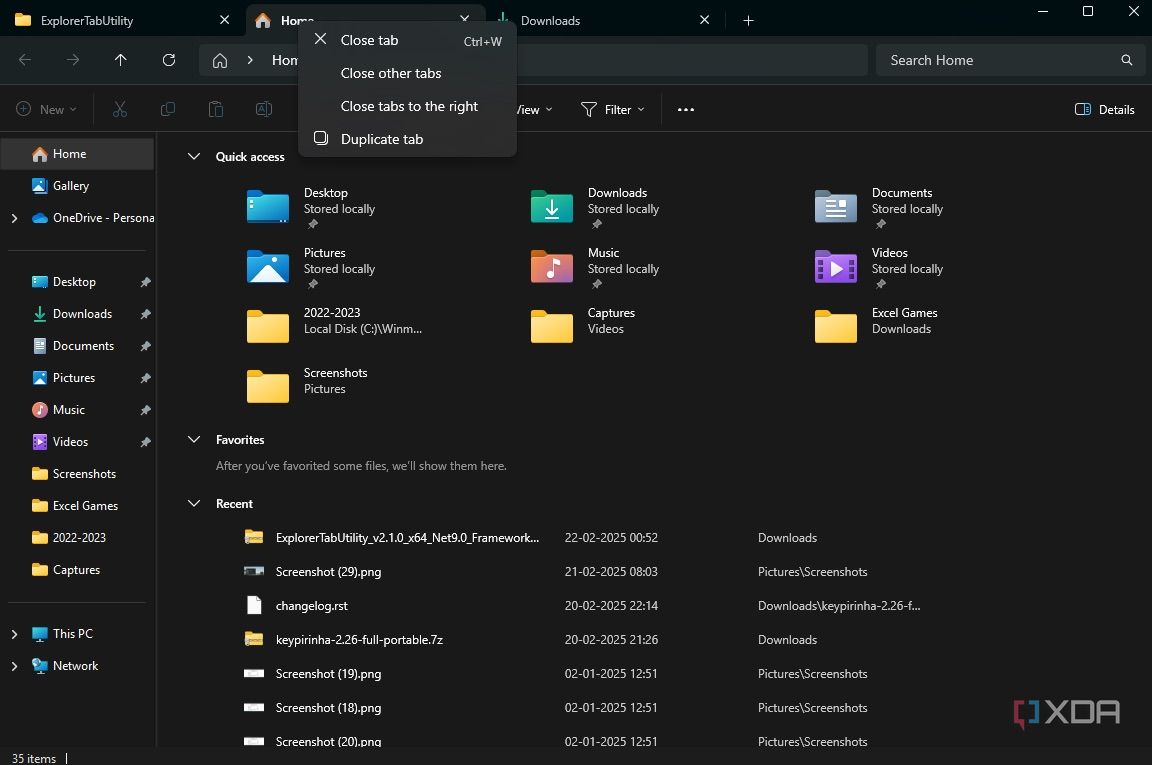1152x765 pixels.
Task: Use the Paste icon on the toolbar
Action: (215, 109)
